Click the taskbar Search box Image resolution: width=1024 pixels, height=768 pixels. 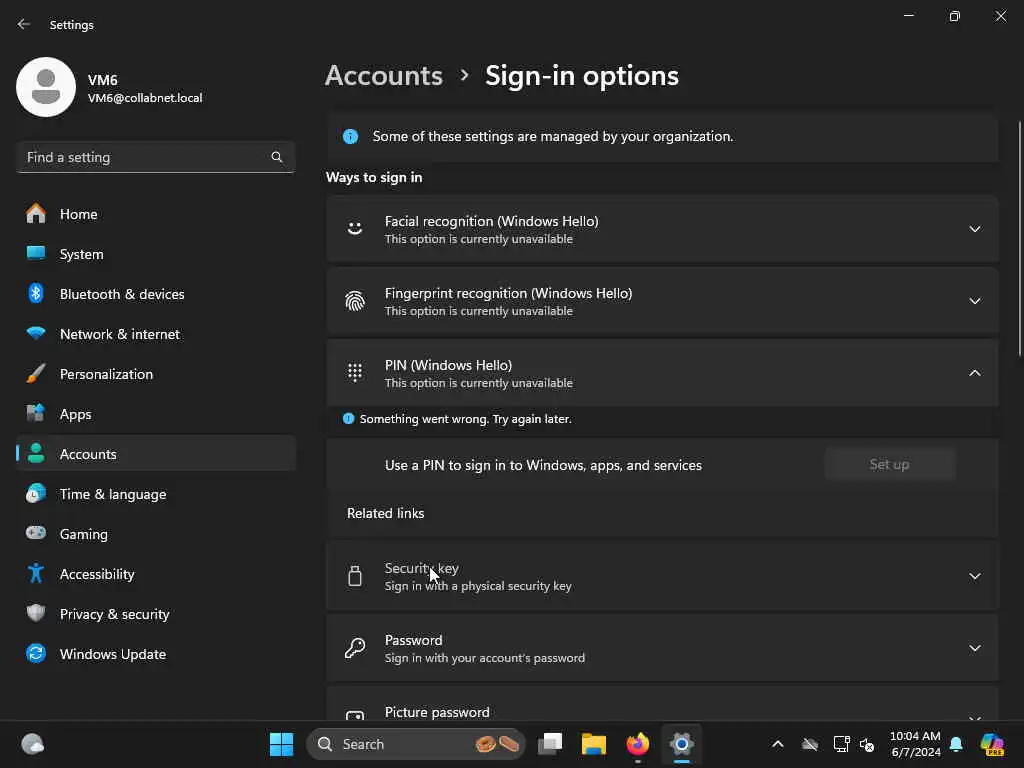[x=415, y=744]
